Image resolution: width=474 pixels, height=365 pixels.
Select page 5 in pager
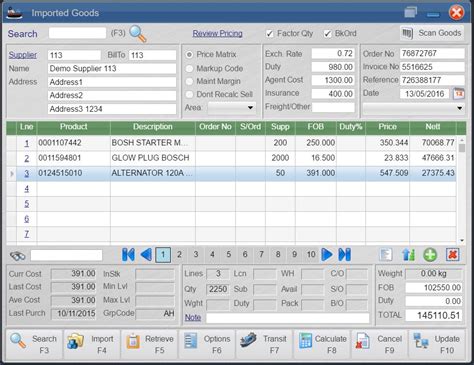229,255
